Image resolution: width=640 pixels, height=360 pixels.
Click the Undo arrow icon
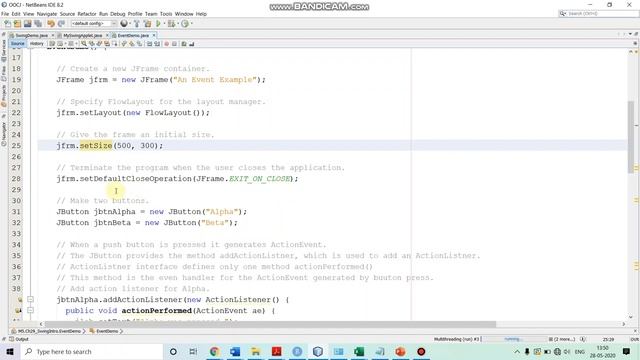coord(51,24)
